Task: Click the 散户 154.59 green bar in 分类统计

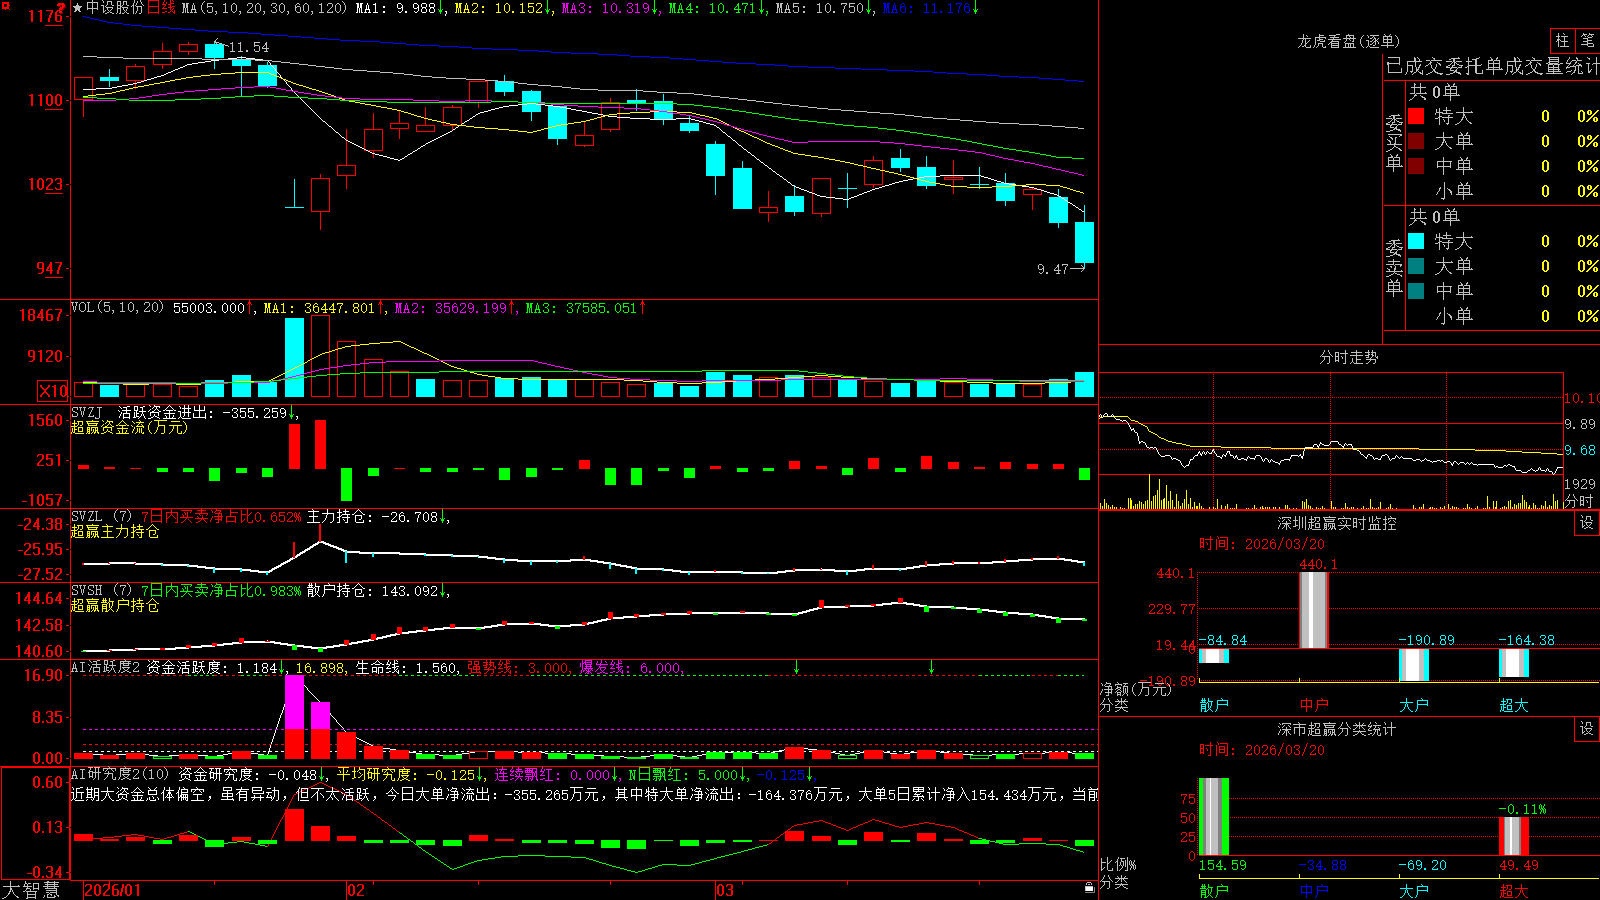Action: [1214, 816]
